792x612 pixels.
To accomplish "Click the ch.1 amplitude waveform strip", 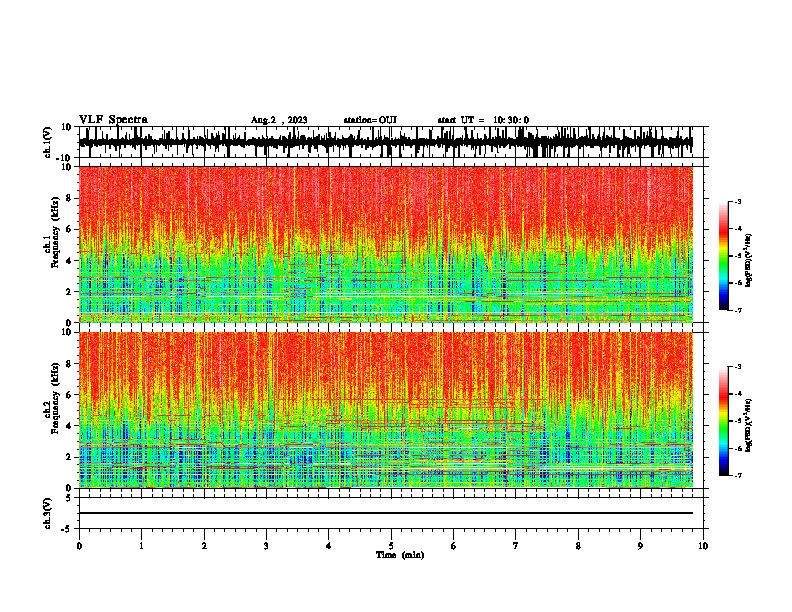I will click(x=386, y=142).
